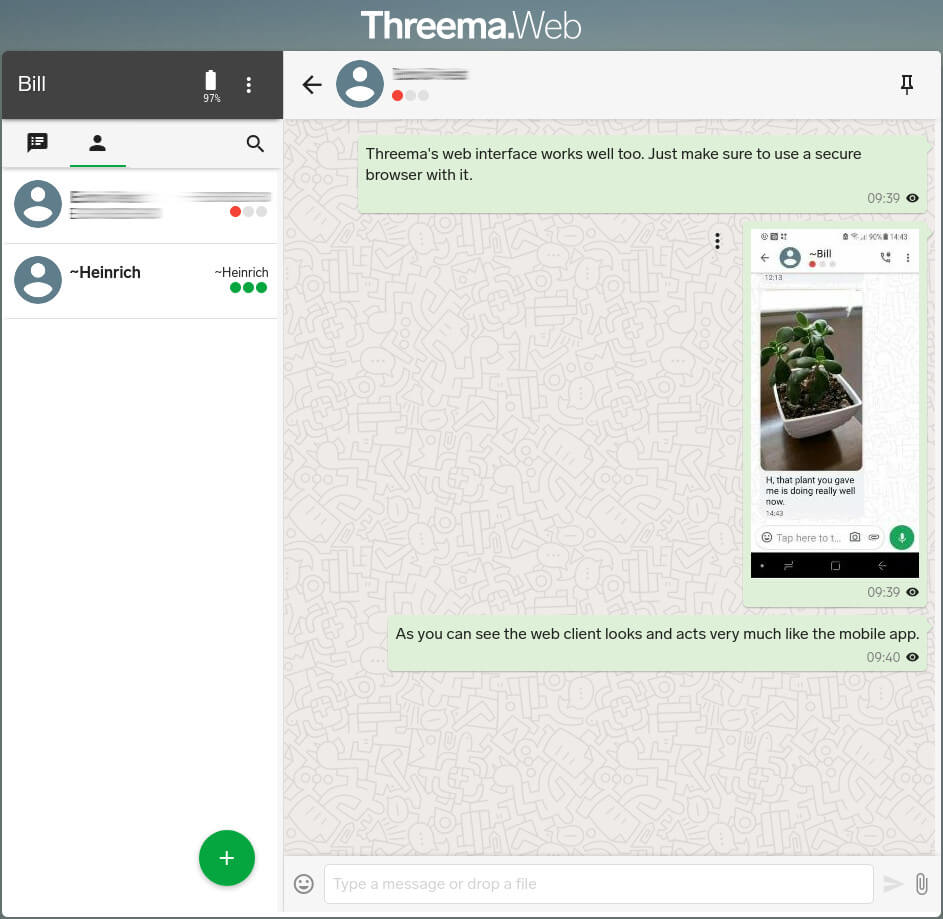943x919 pixels.
Task: Open the chat partner's avatar in header
Action: (x=360, y=84)
